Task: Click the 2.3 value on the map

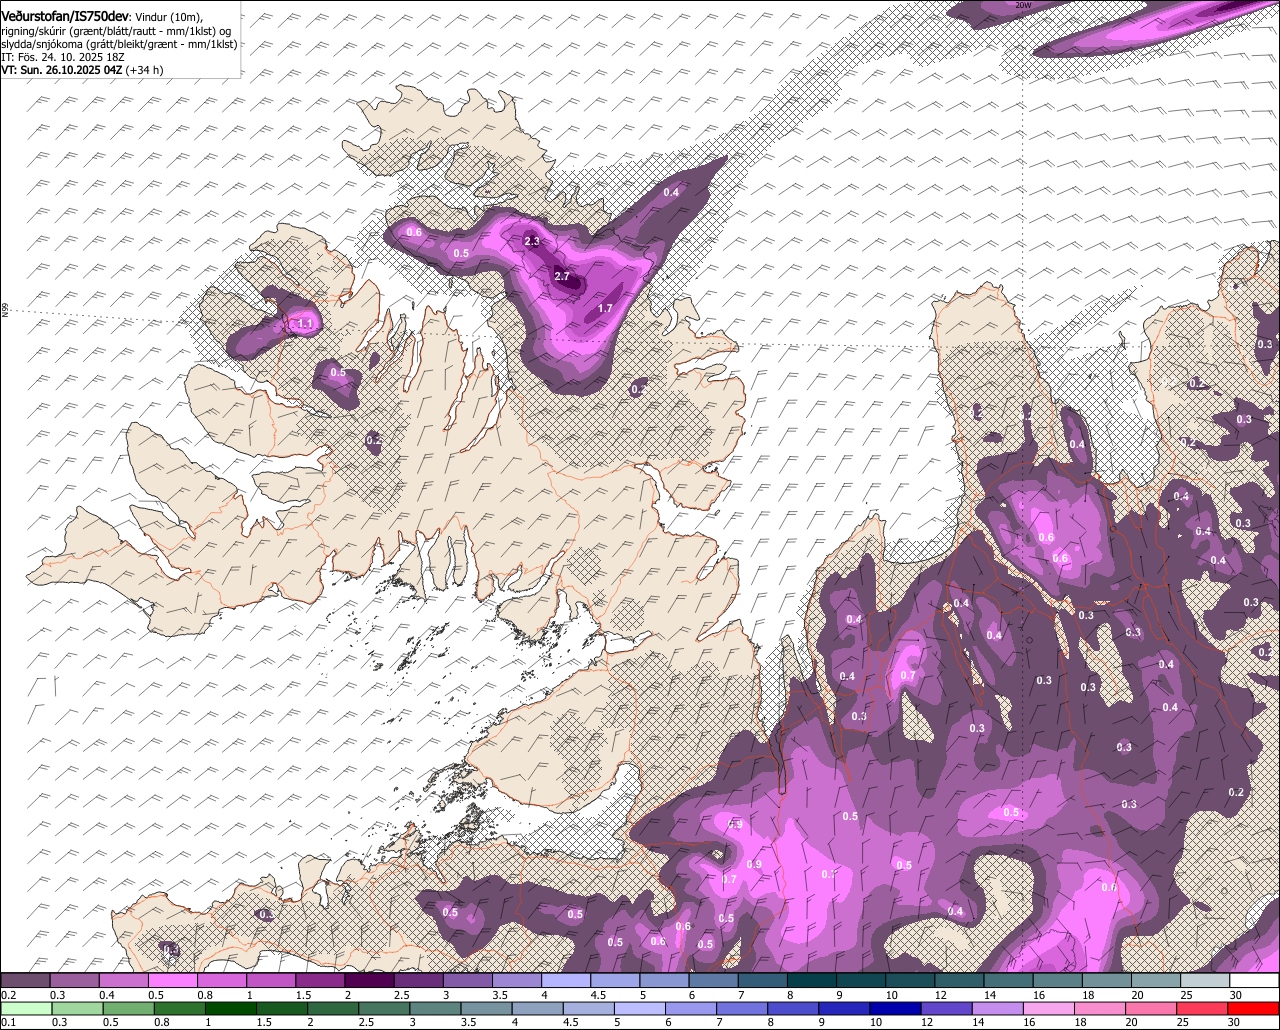Action: [532, 241]
